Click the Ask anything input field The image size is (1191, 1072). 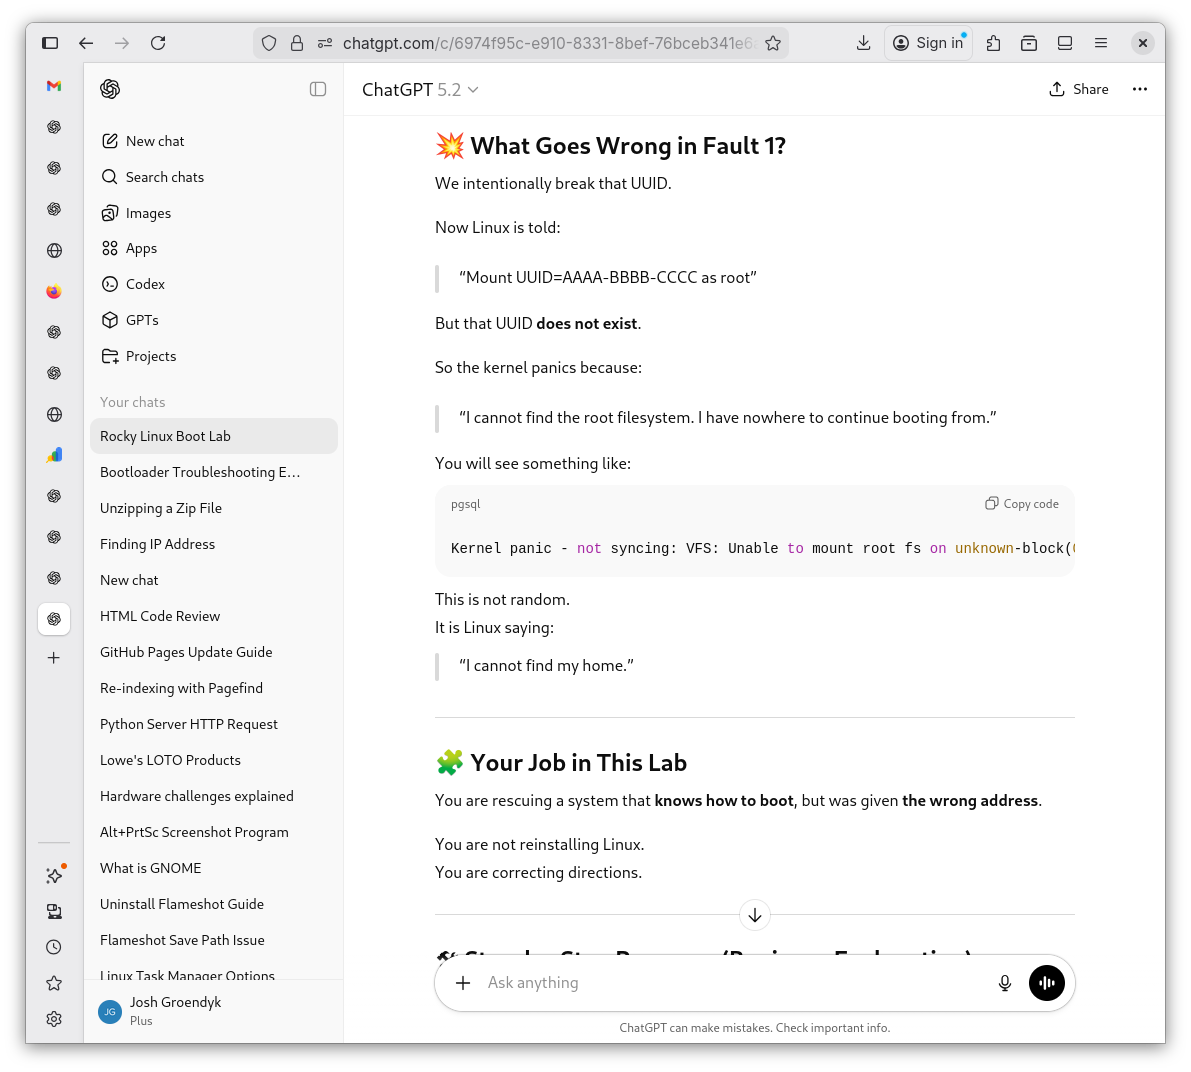[730, 983]
